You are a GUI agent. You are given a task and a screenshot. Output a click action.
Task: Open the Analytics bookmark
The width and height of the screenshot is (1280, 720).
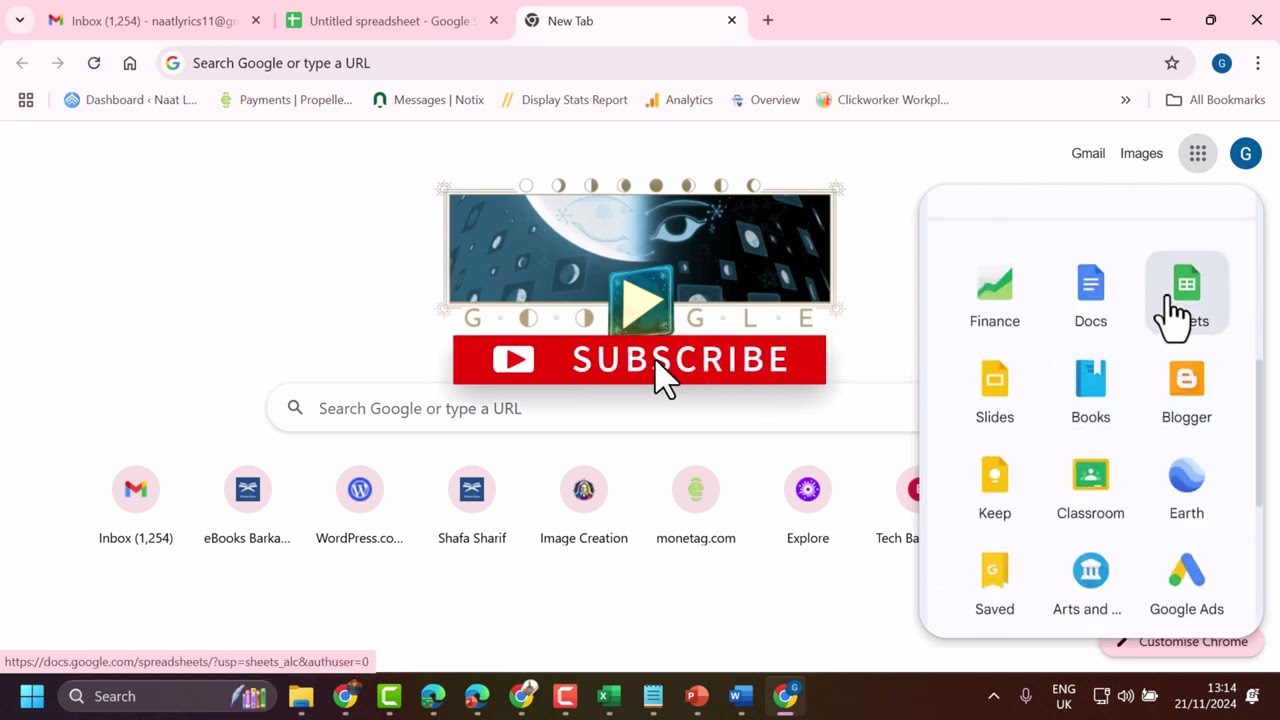click(679, 100)
